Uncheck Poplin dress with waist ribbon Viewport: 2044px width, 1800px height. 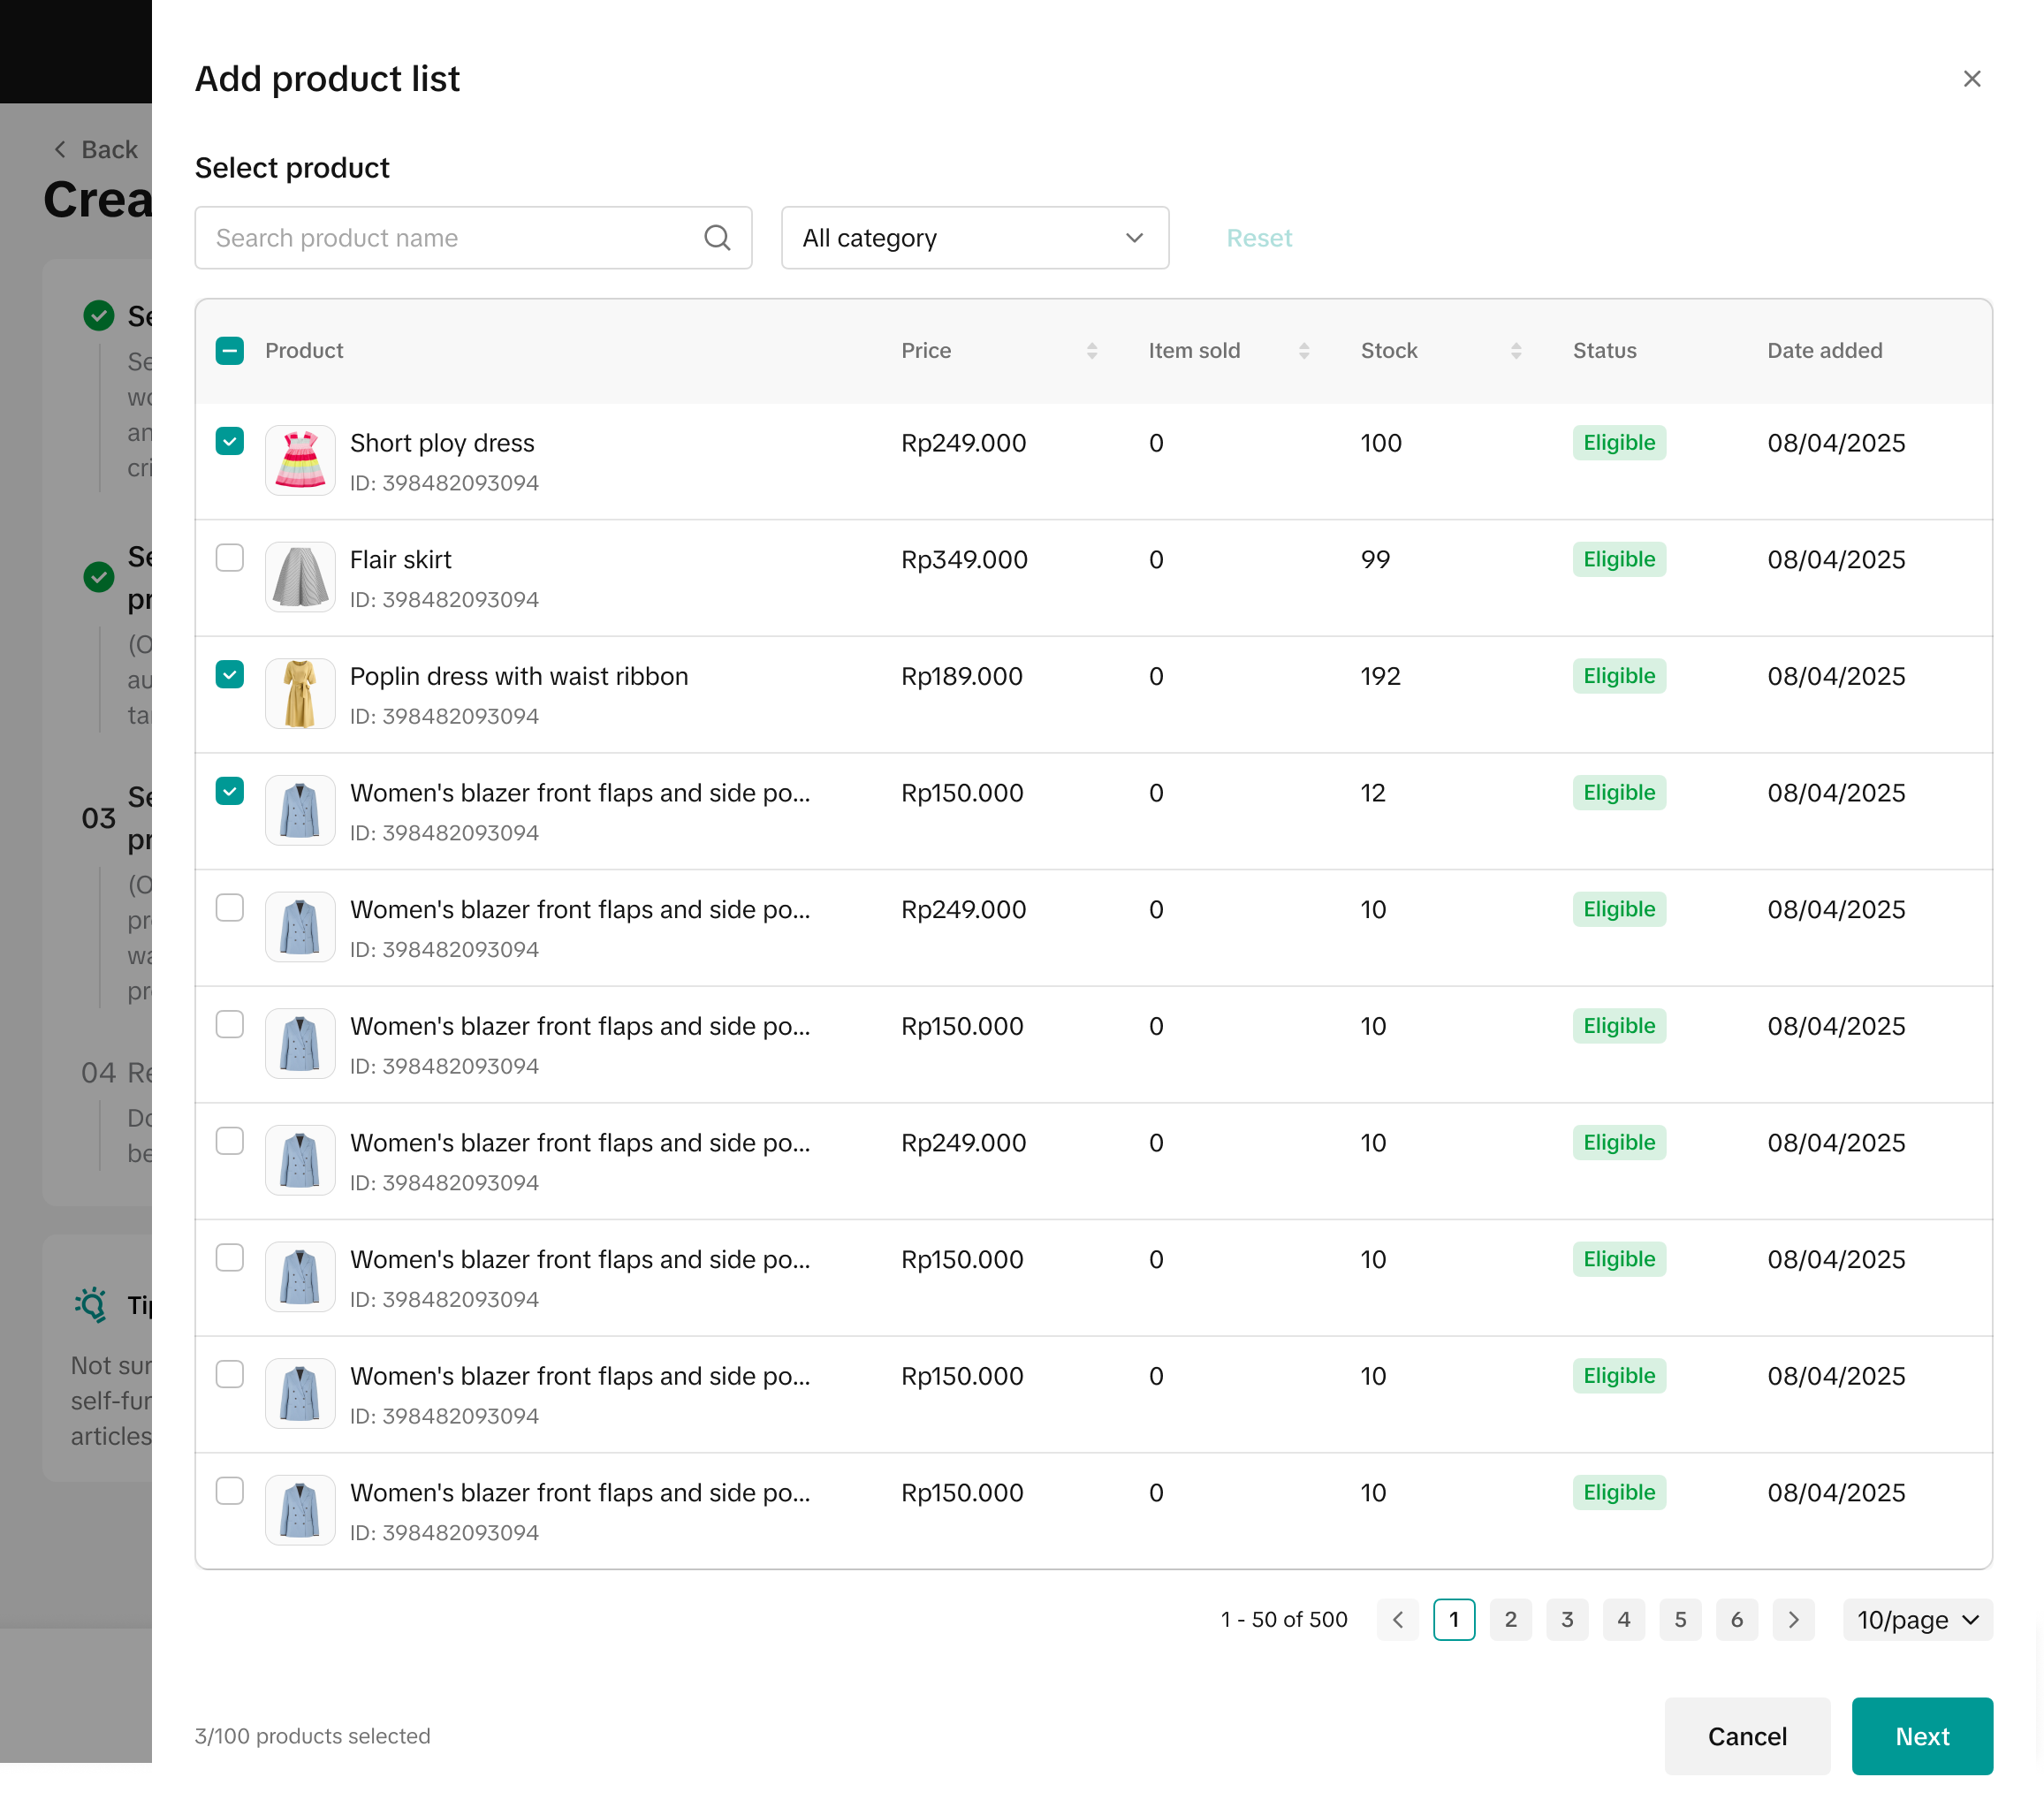click(x=229, y=675)
